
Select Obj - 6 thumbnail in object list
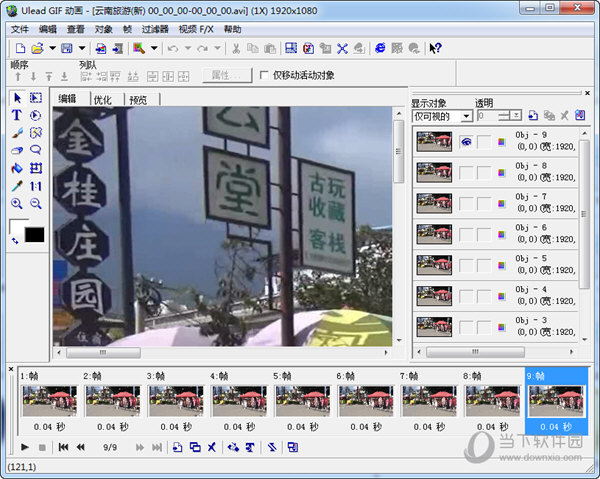[x=434, y=234]
